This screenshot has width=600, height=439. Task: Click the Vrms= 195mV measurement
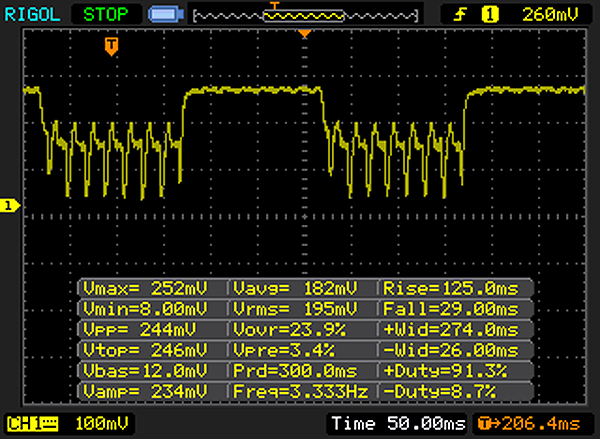pyautogui.click(x=295, y=309)
